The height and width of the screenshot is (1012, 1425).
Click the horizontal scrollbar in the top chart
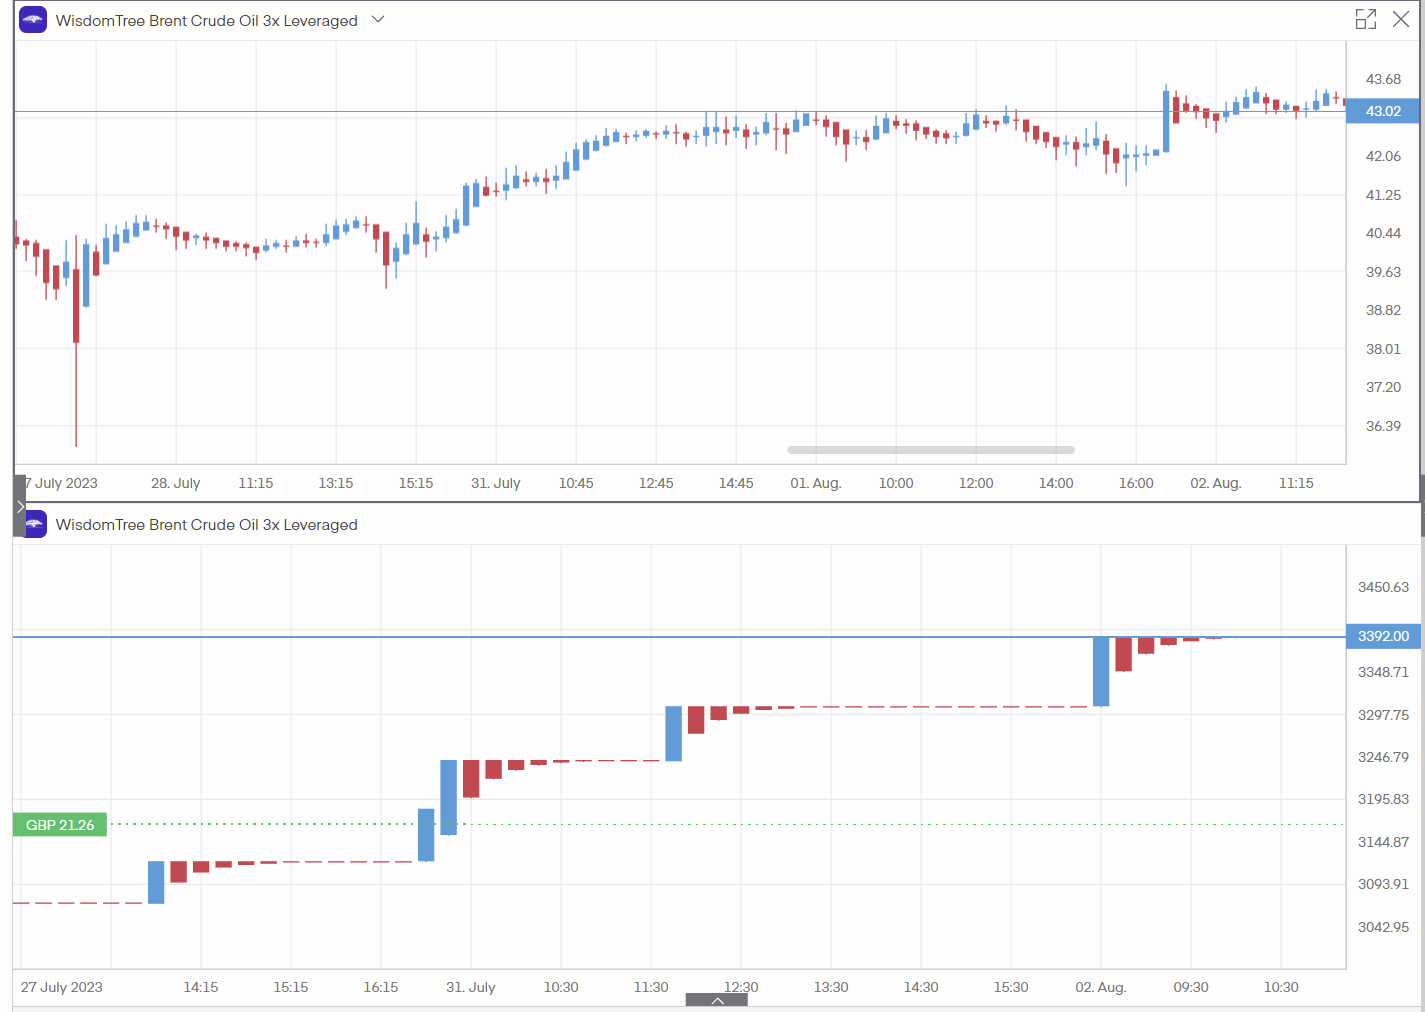coord(931,450)
